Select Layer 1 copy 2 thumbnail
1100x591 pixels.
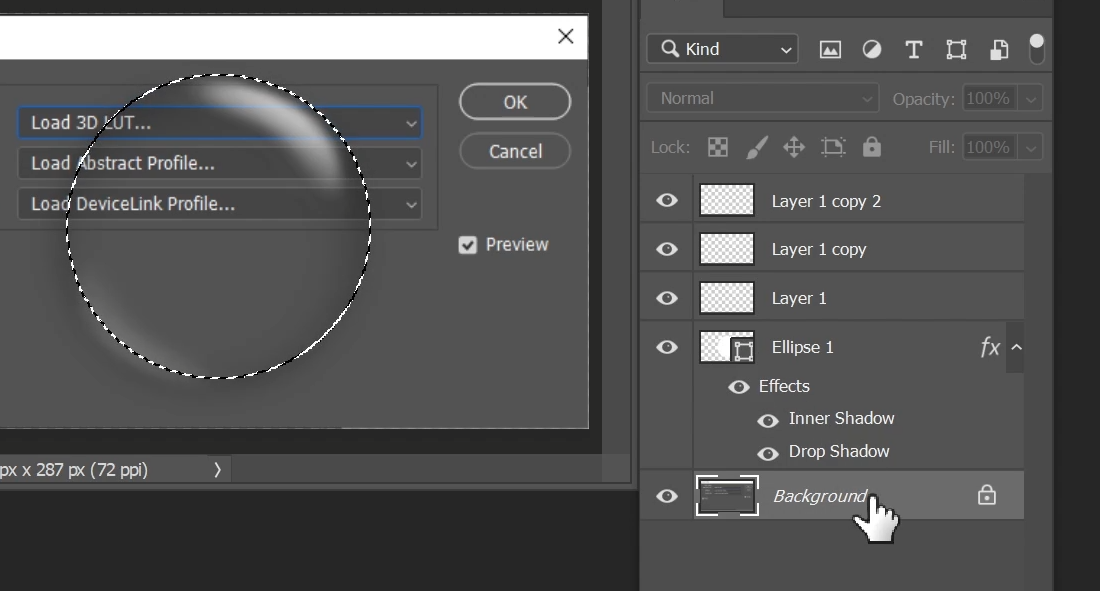tap(727, 200)
